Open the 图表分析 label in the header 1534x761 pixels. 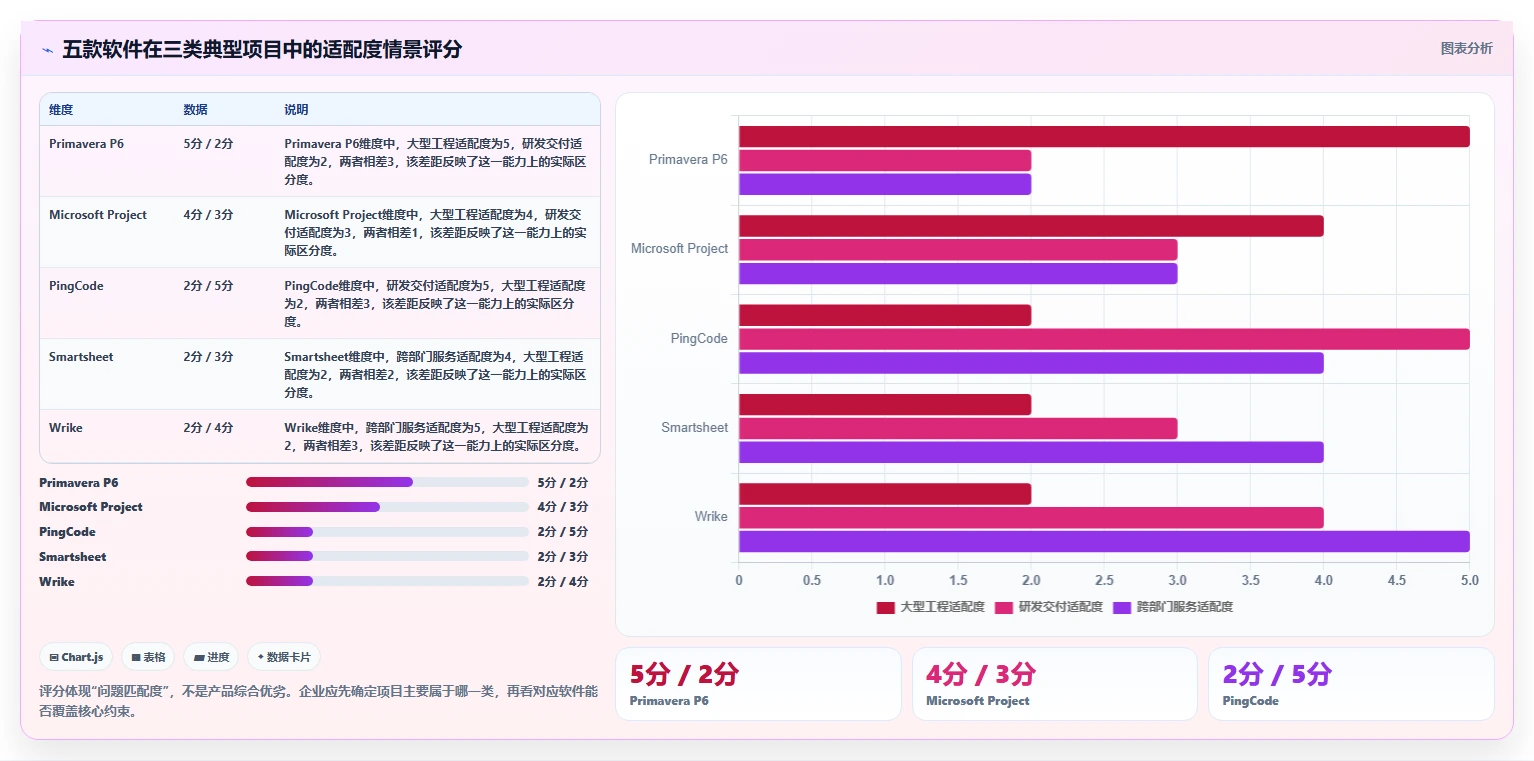point(1466,49)
